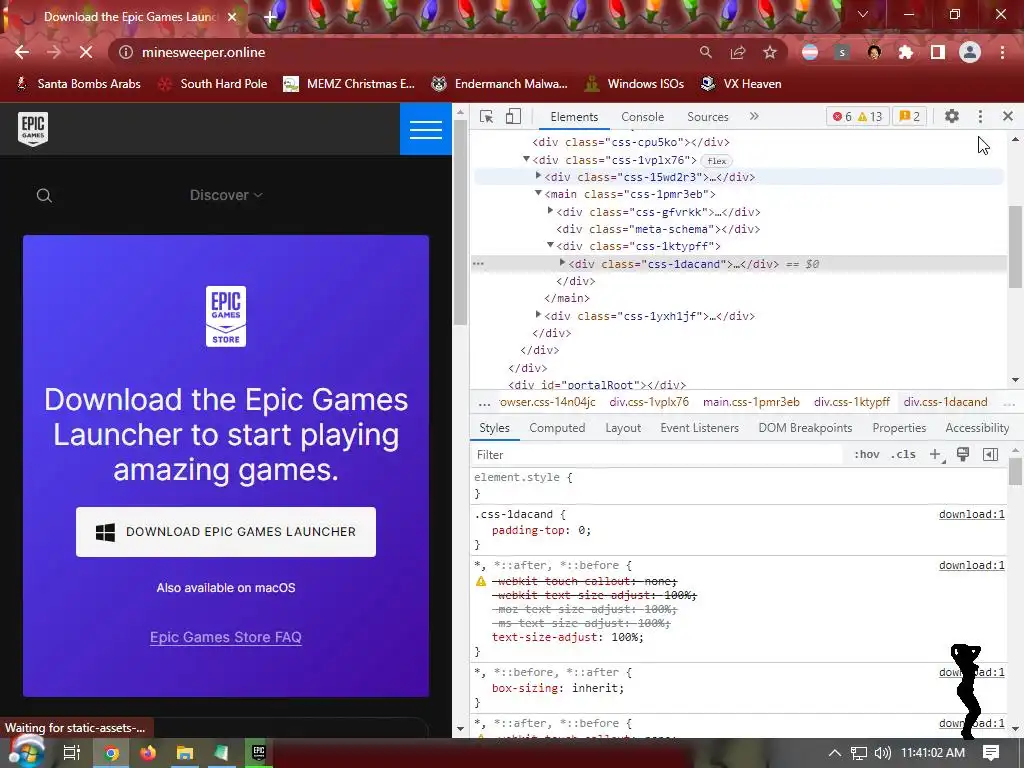
Task: Close the DevTools panel
Action: (1008, 116)
